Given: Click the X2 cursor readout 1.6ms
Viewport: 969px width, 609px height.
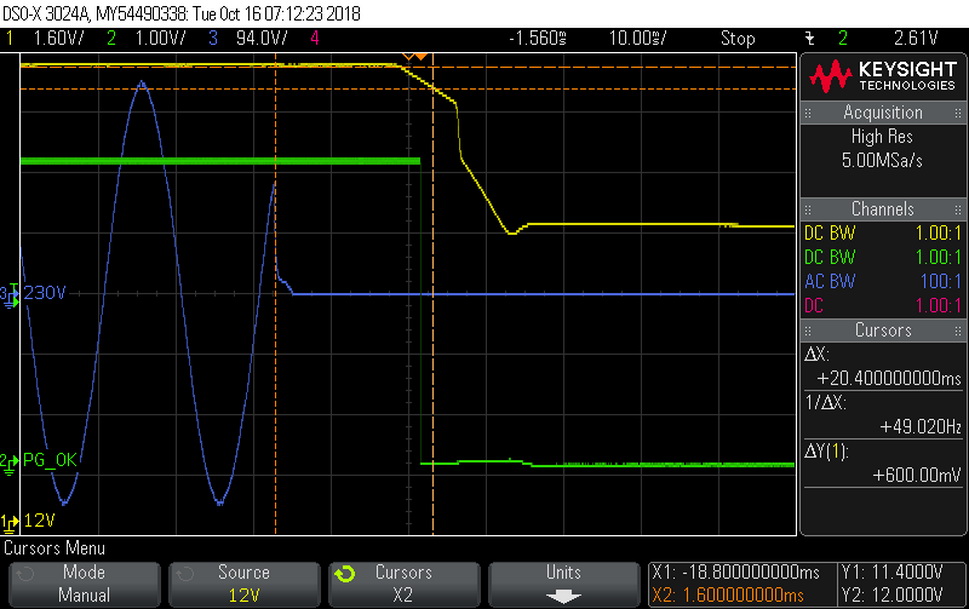Looking at the screenshot, I should [x=728, y=595].
